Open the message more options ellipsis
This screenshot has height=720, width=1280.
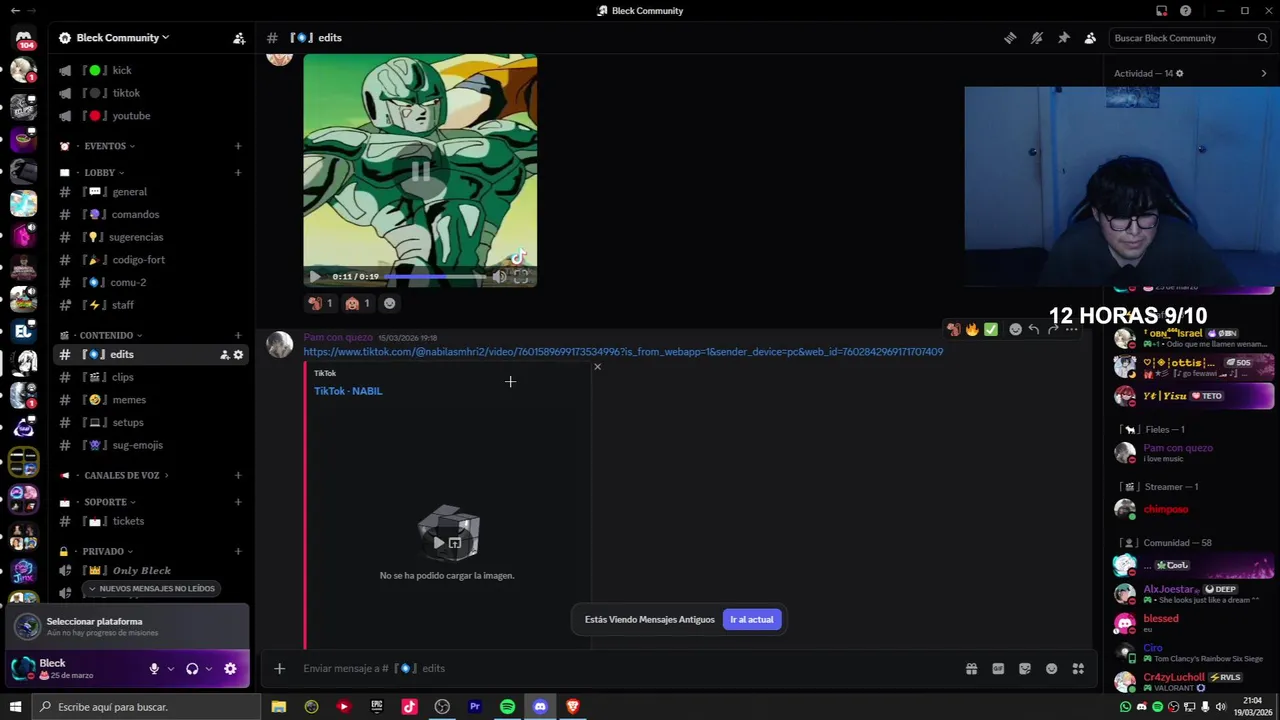[x=1071, y=329]
